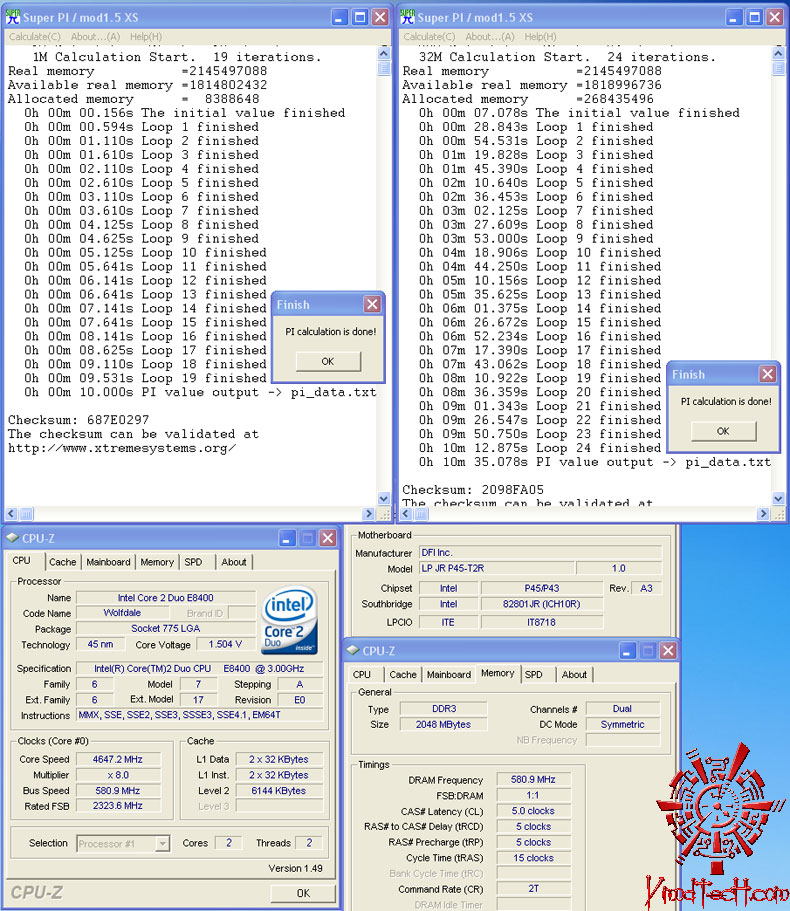Click OK in 32M Finish dialog
The image size is (790, 911).
click(723, 431)
